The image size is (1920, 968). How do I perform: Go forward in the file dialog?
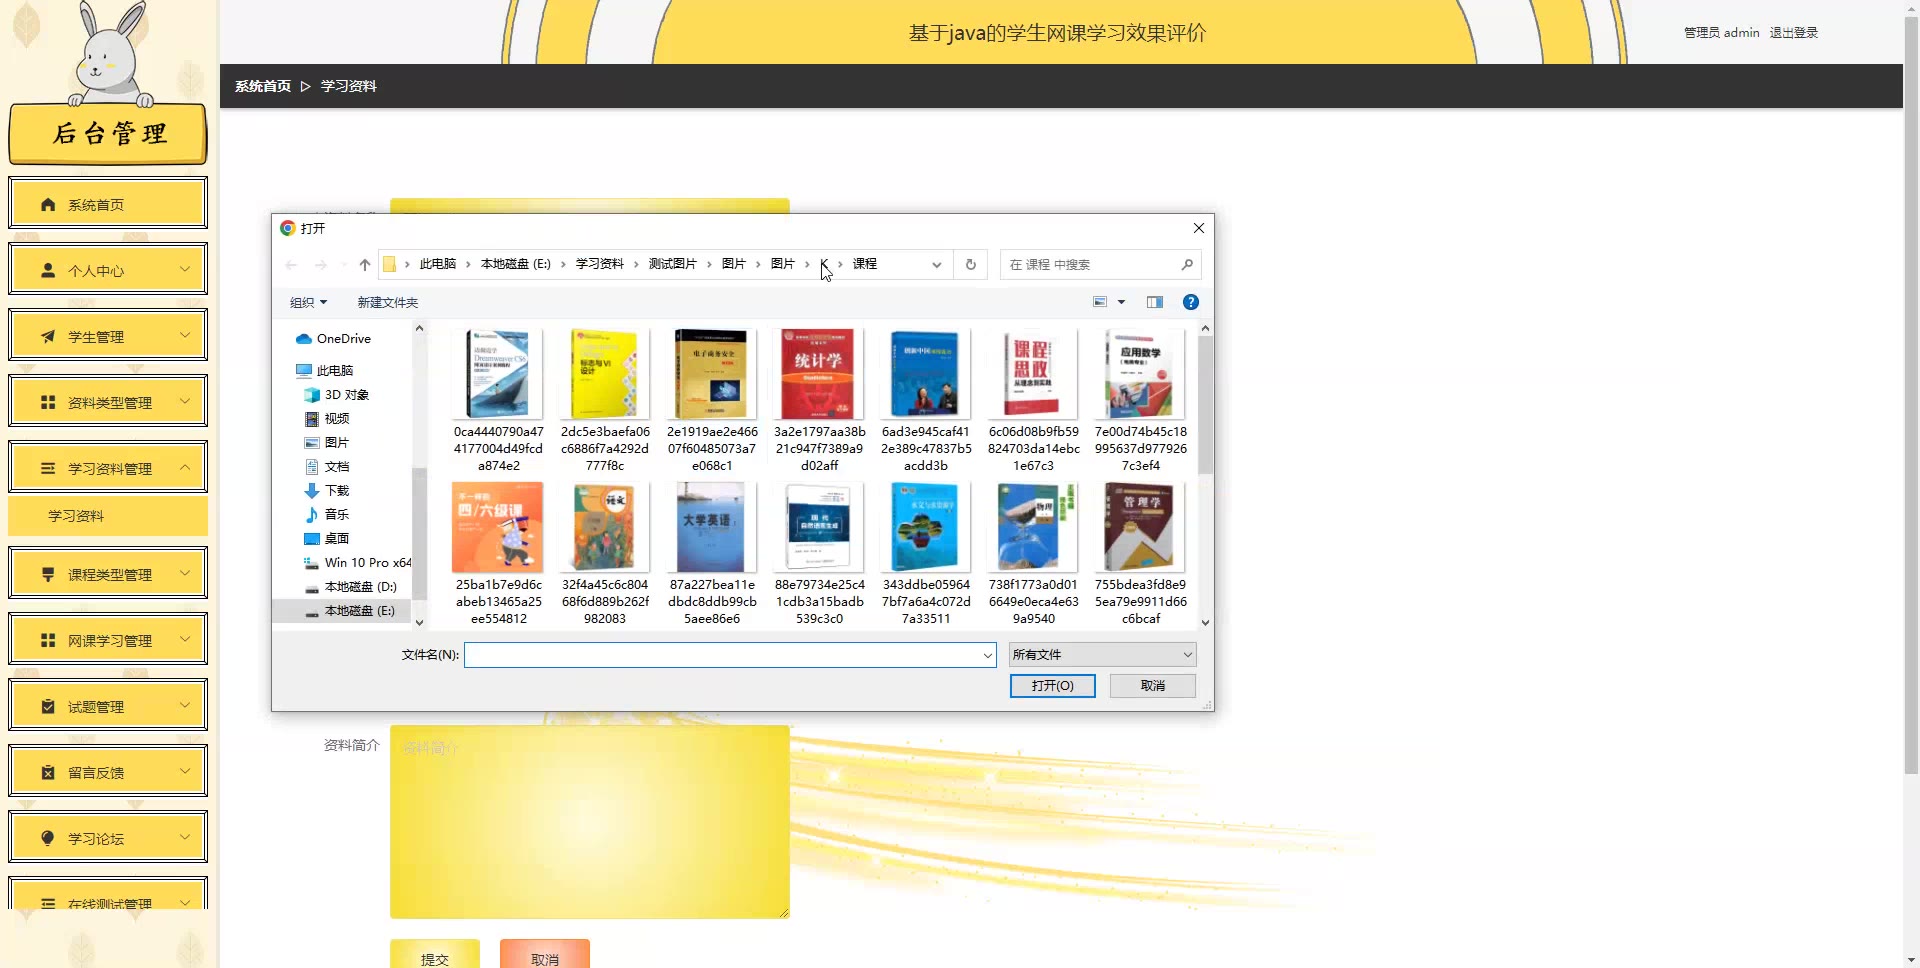click(x=321, y=265)
